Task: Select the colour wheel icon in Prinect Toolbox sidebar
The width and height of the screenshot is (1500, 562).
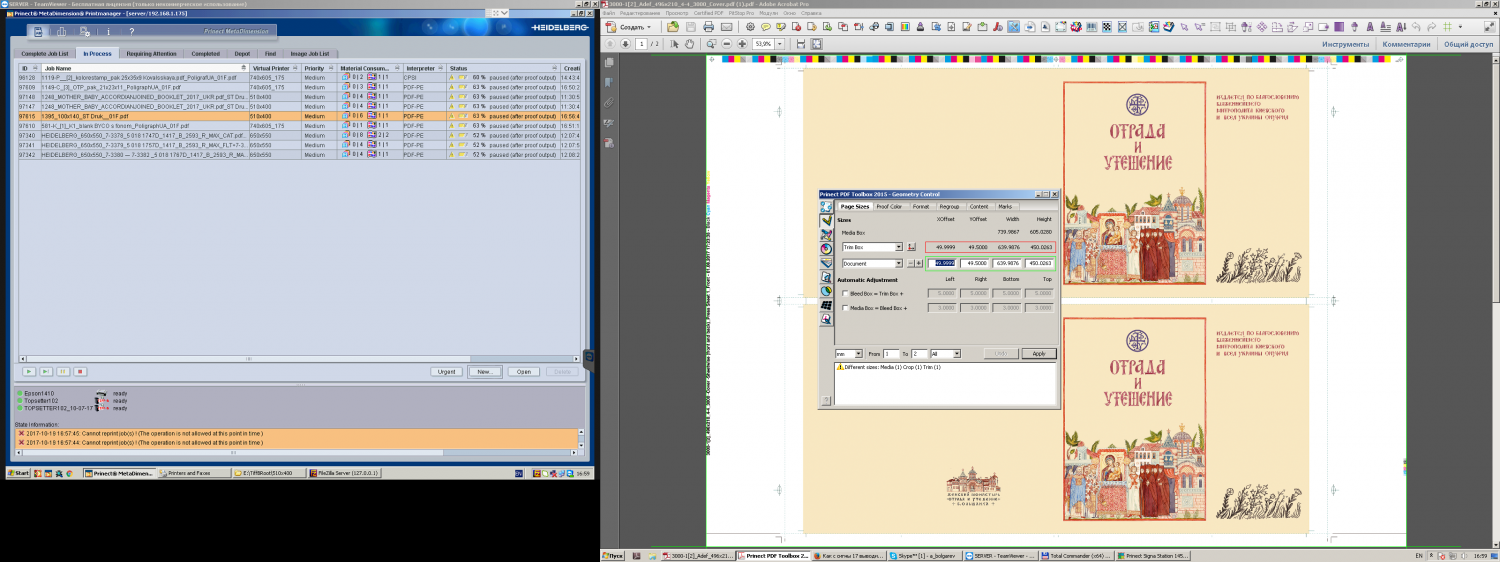Action: [826, 249]
